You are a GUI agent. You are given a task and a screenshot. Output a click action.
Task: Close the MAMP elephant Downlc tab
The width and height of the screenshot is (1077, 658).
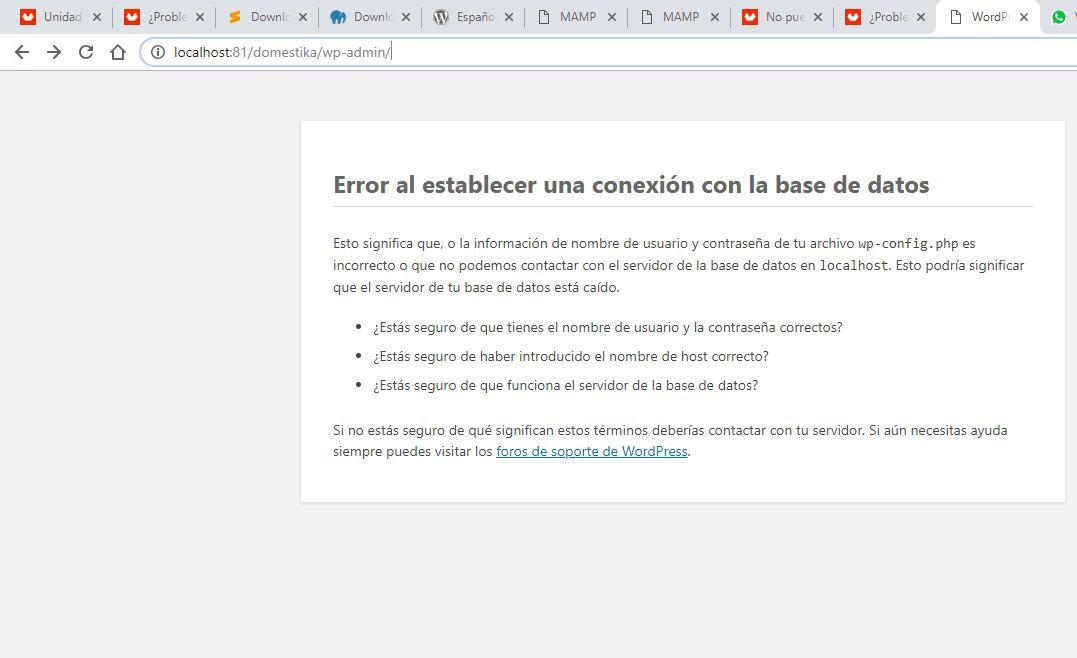tap(406, 17)
